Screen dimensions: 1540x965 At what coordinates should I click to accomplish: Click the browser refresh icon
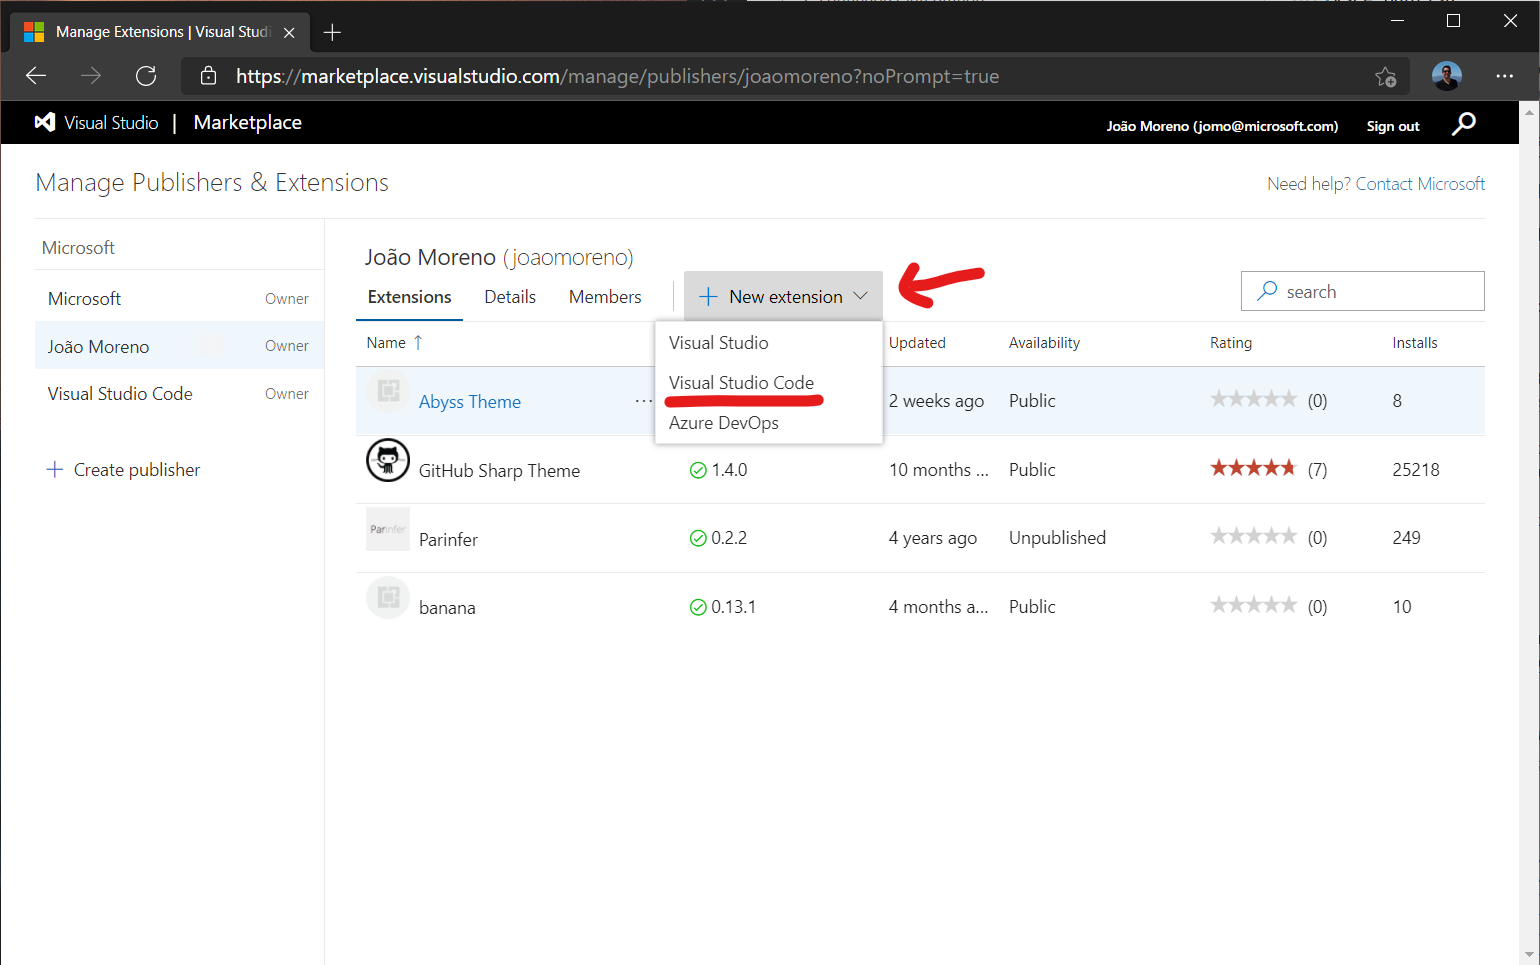tap(146, 76)
